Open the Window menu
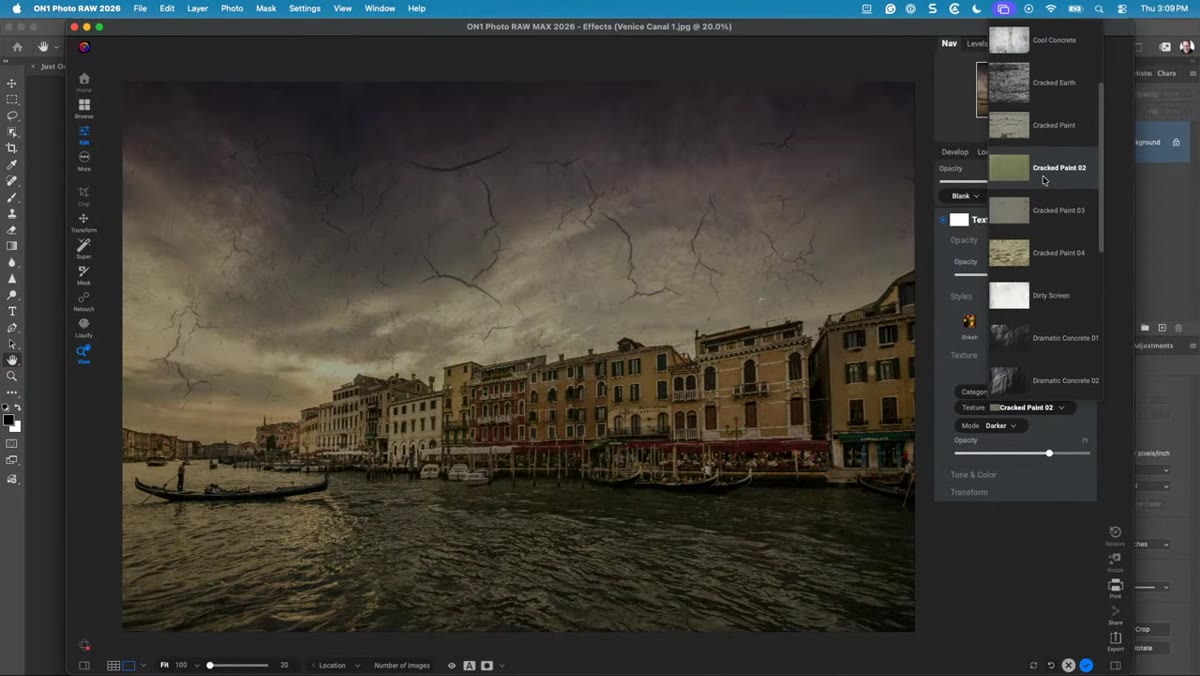Screen dimensions: 1200x676 click(x=380, y=8)
